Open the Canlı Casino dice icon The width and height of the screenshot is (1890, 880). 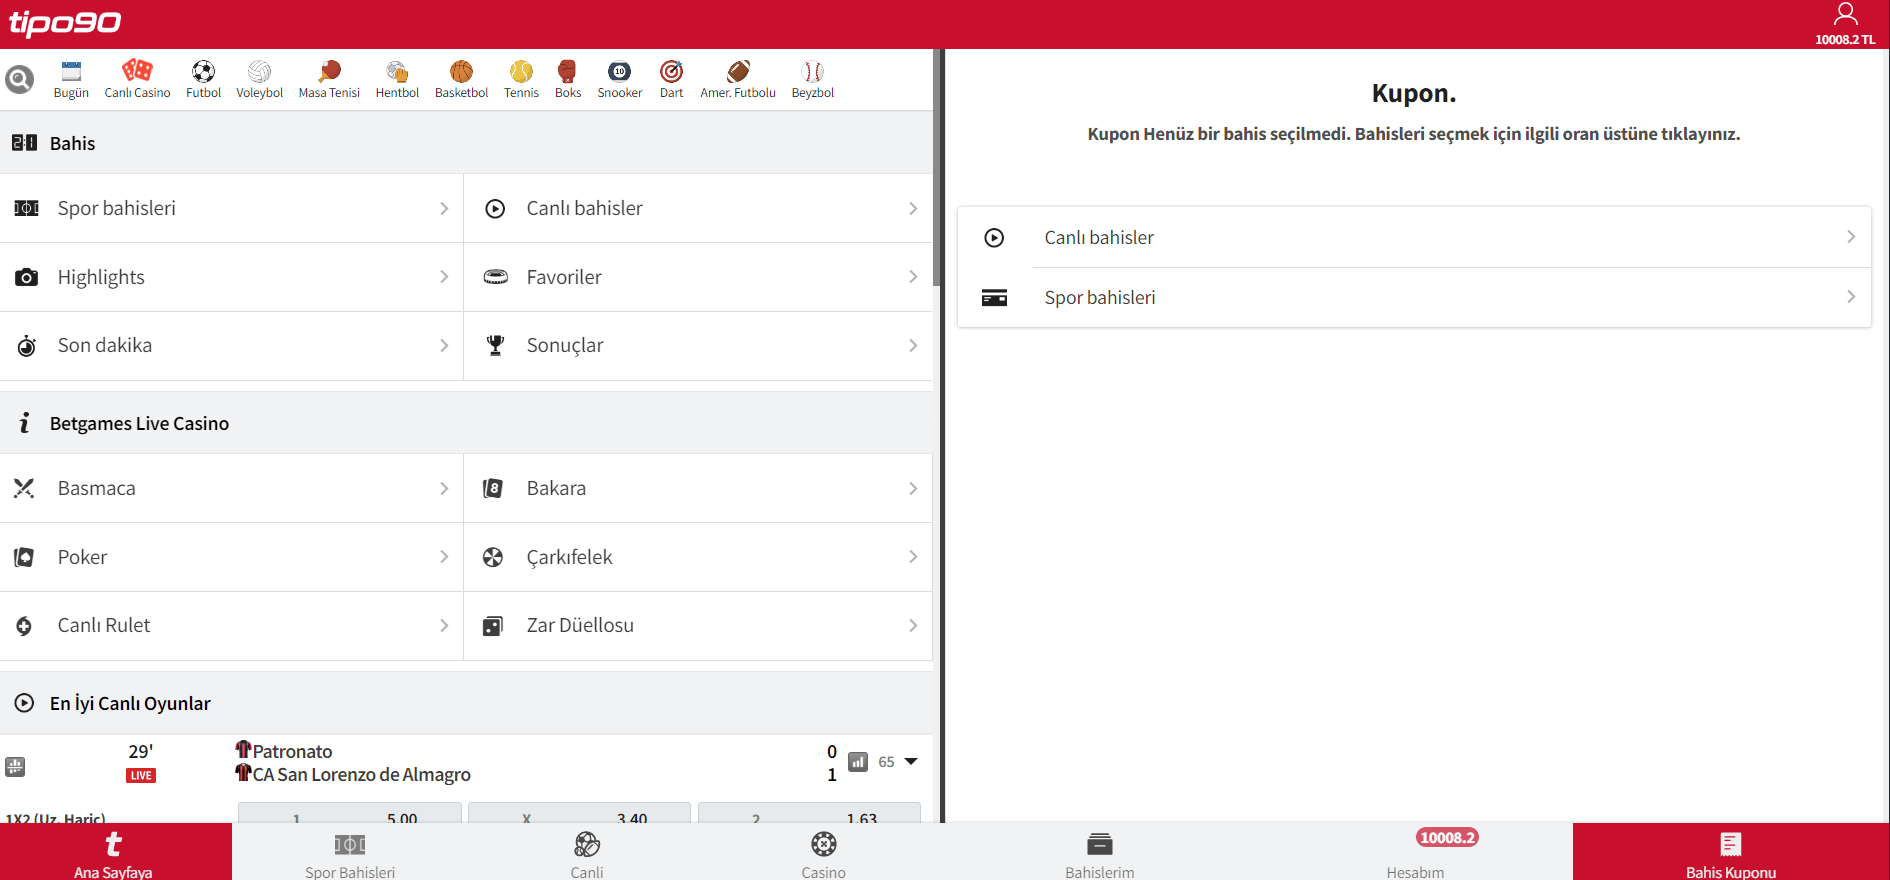coord(137,71)
